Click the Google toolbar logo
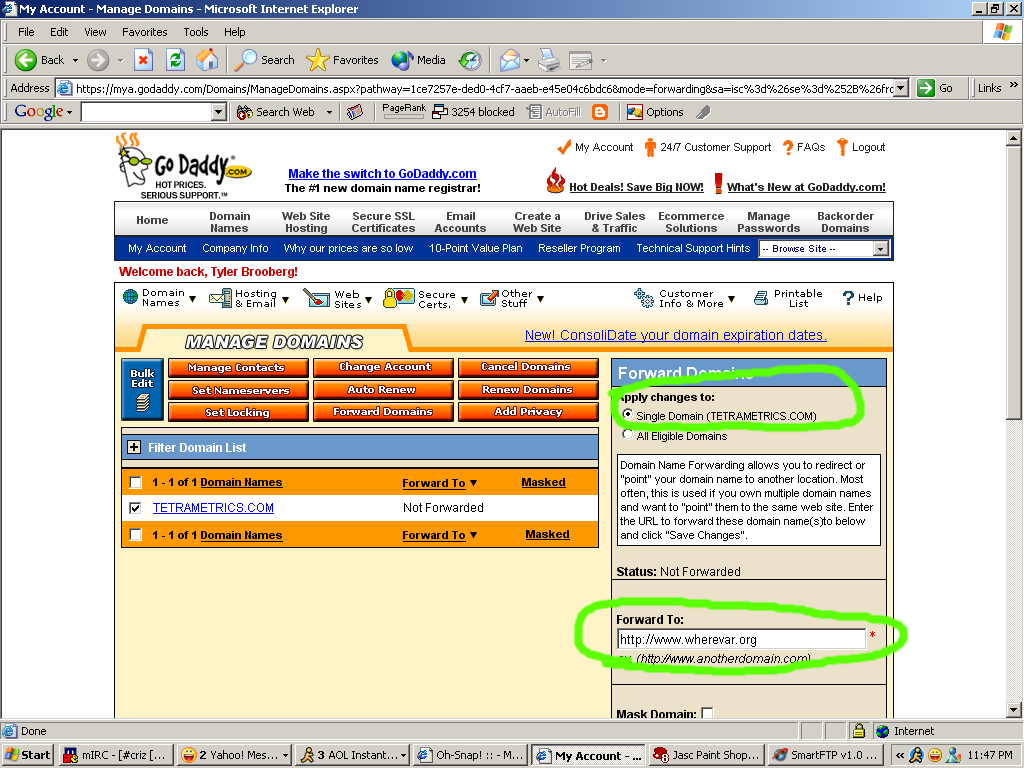1024x768 pixels. [x=39, y=112]
